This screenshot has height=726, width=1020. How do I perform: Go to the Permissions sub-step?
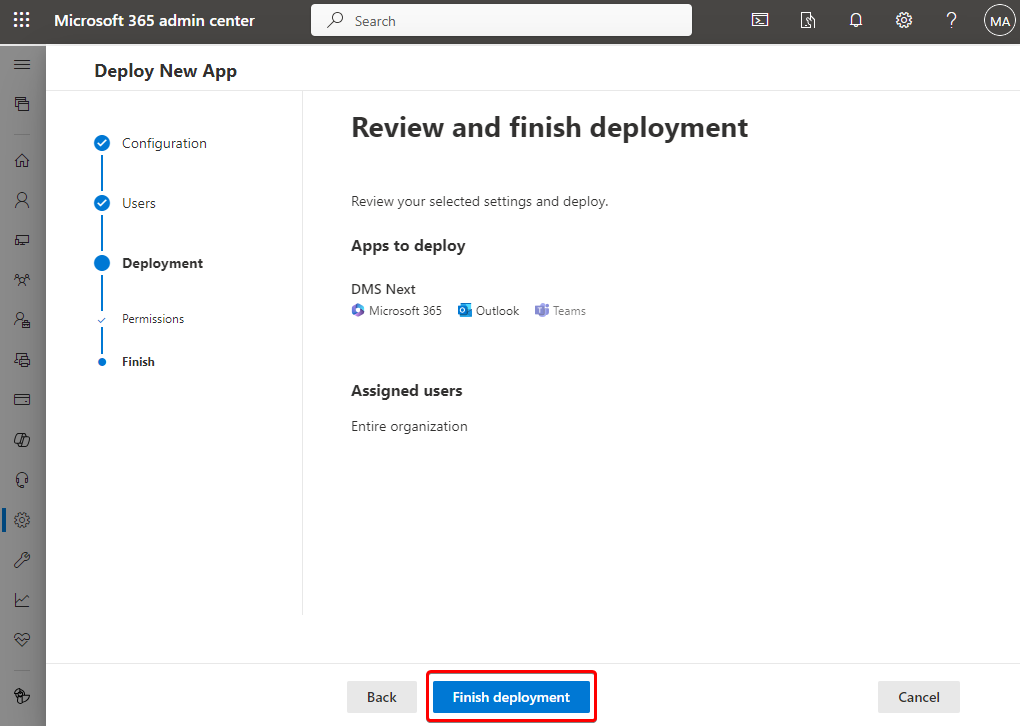[x=153, y=319]
